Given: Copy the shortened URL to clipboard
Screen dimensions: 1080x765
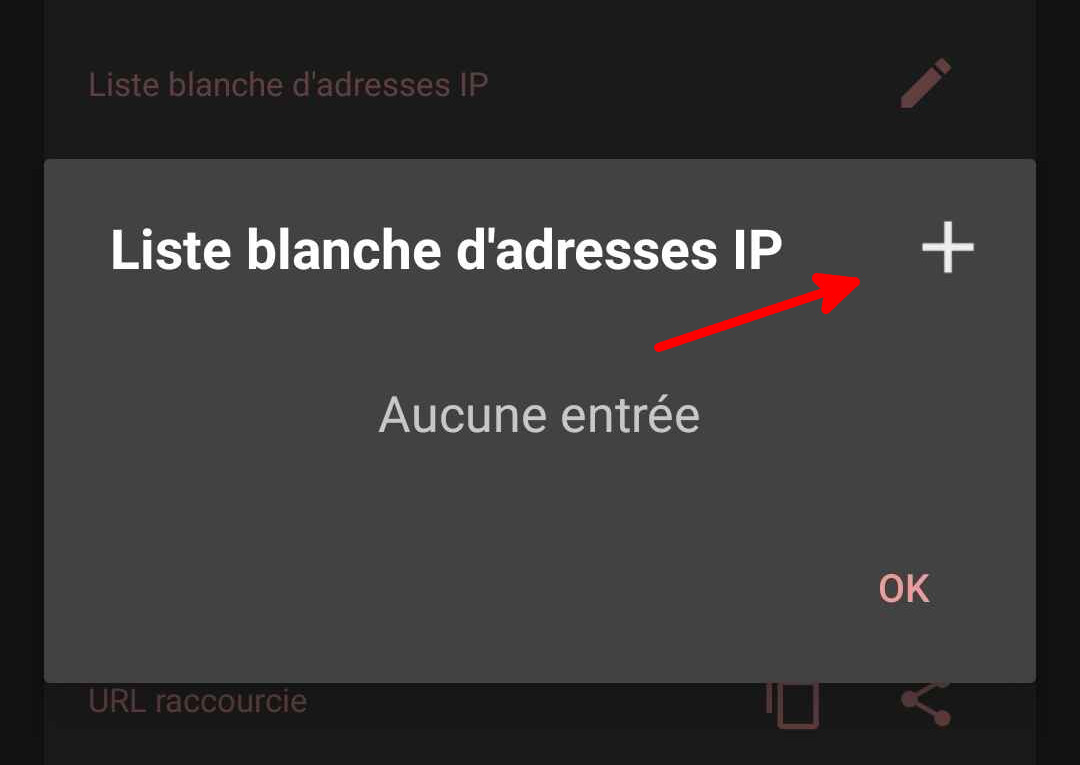Looking at the screenshot, I should pos(793,704).
